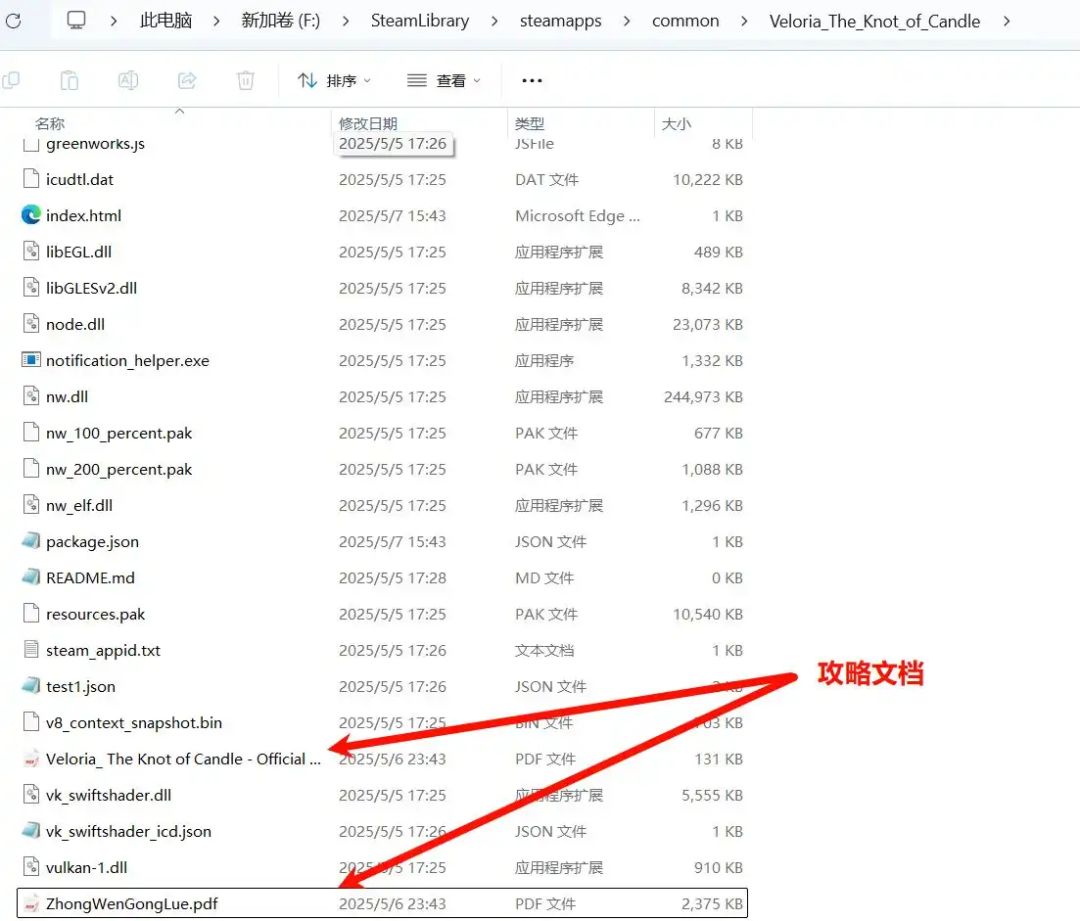
Task: Click the notification_helper.exe application icon
Action: (31, 360)
